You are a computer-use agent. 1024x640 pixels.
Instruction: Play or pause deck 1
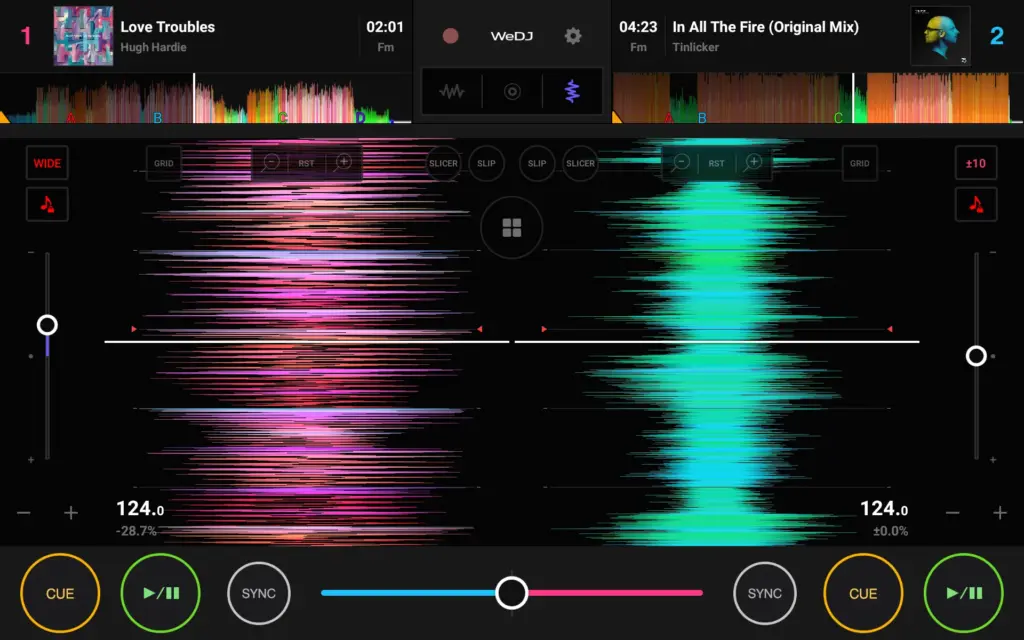point(160,593)
